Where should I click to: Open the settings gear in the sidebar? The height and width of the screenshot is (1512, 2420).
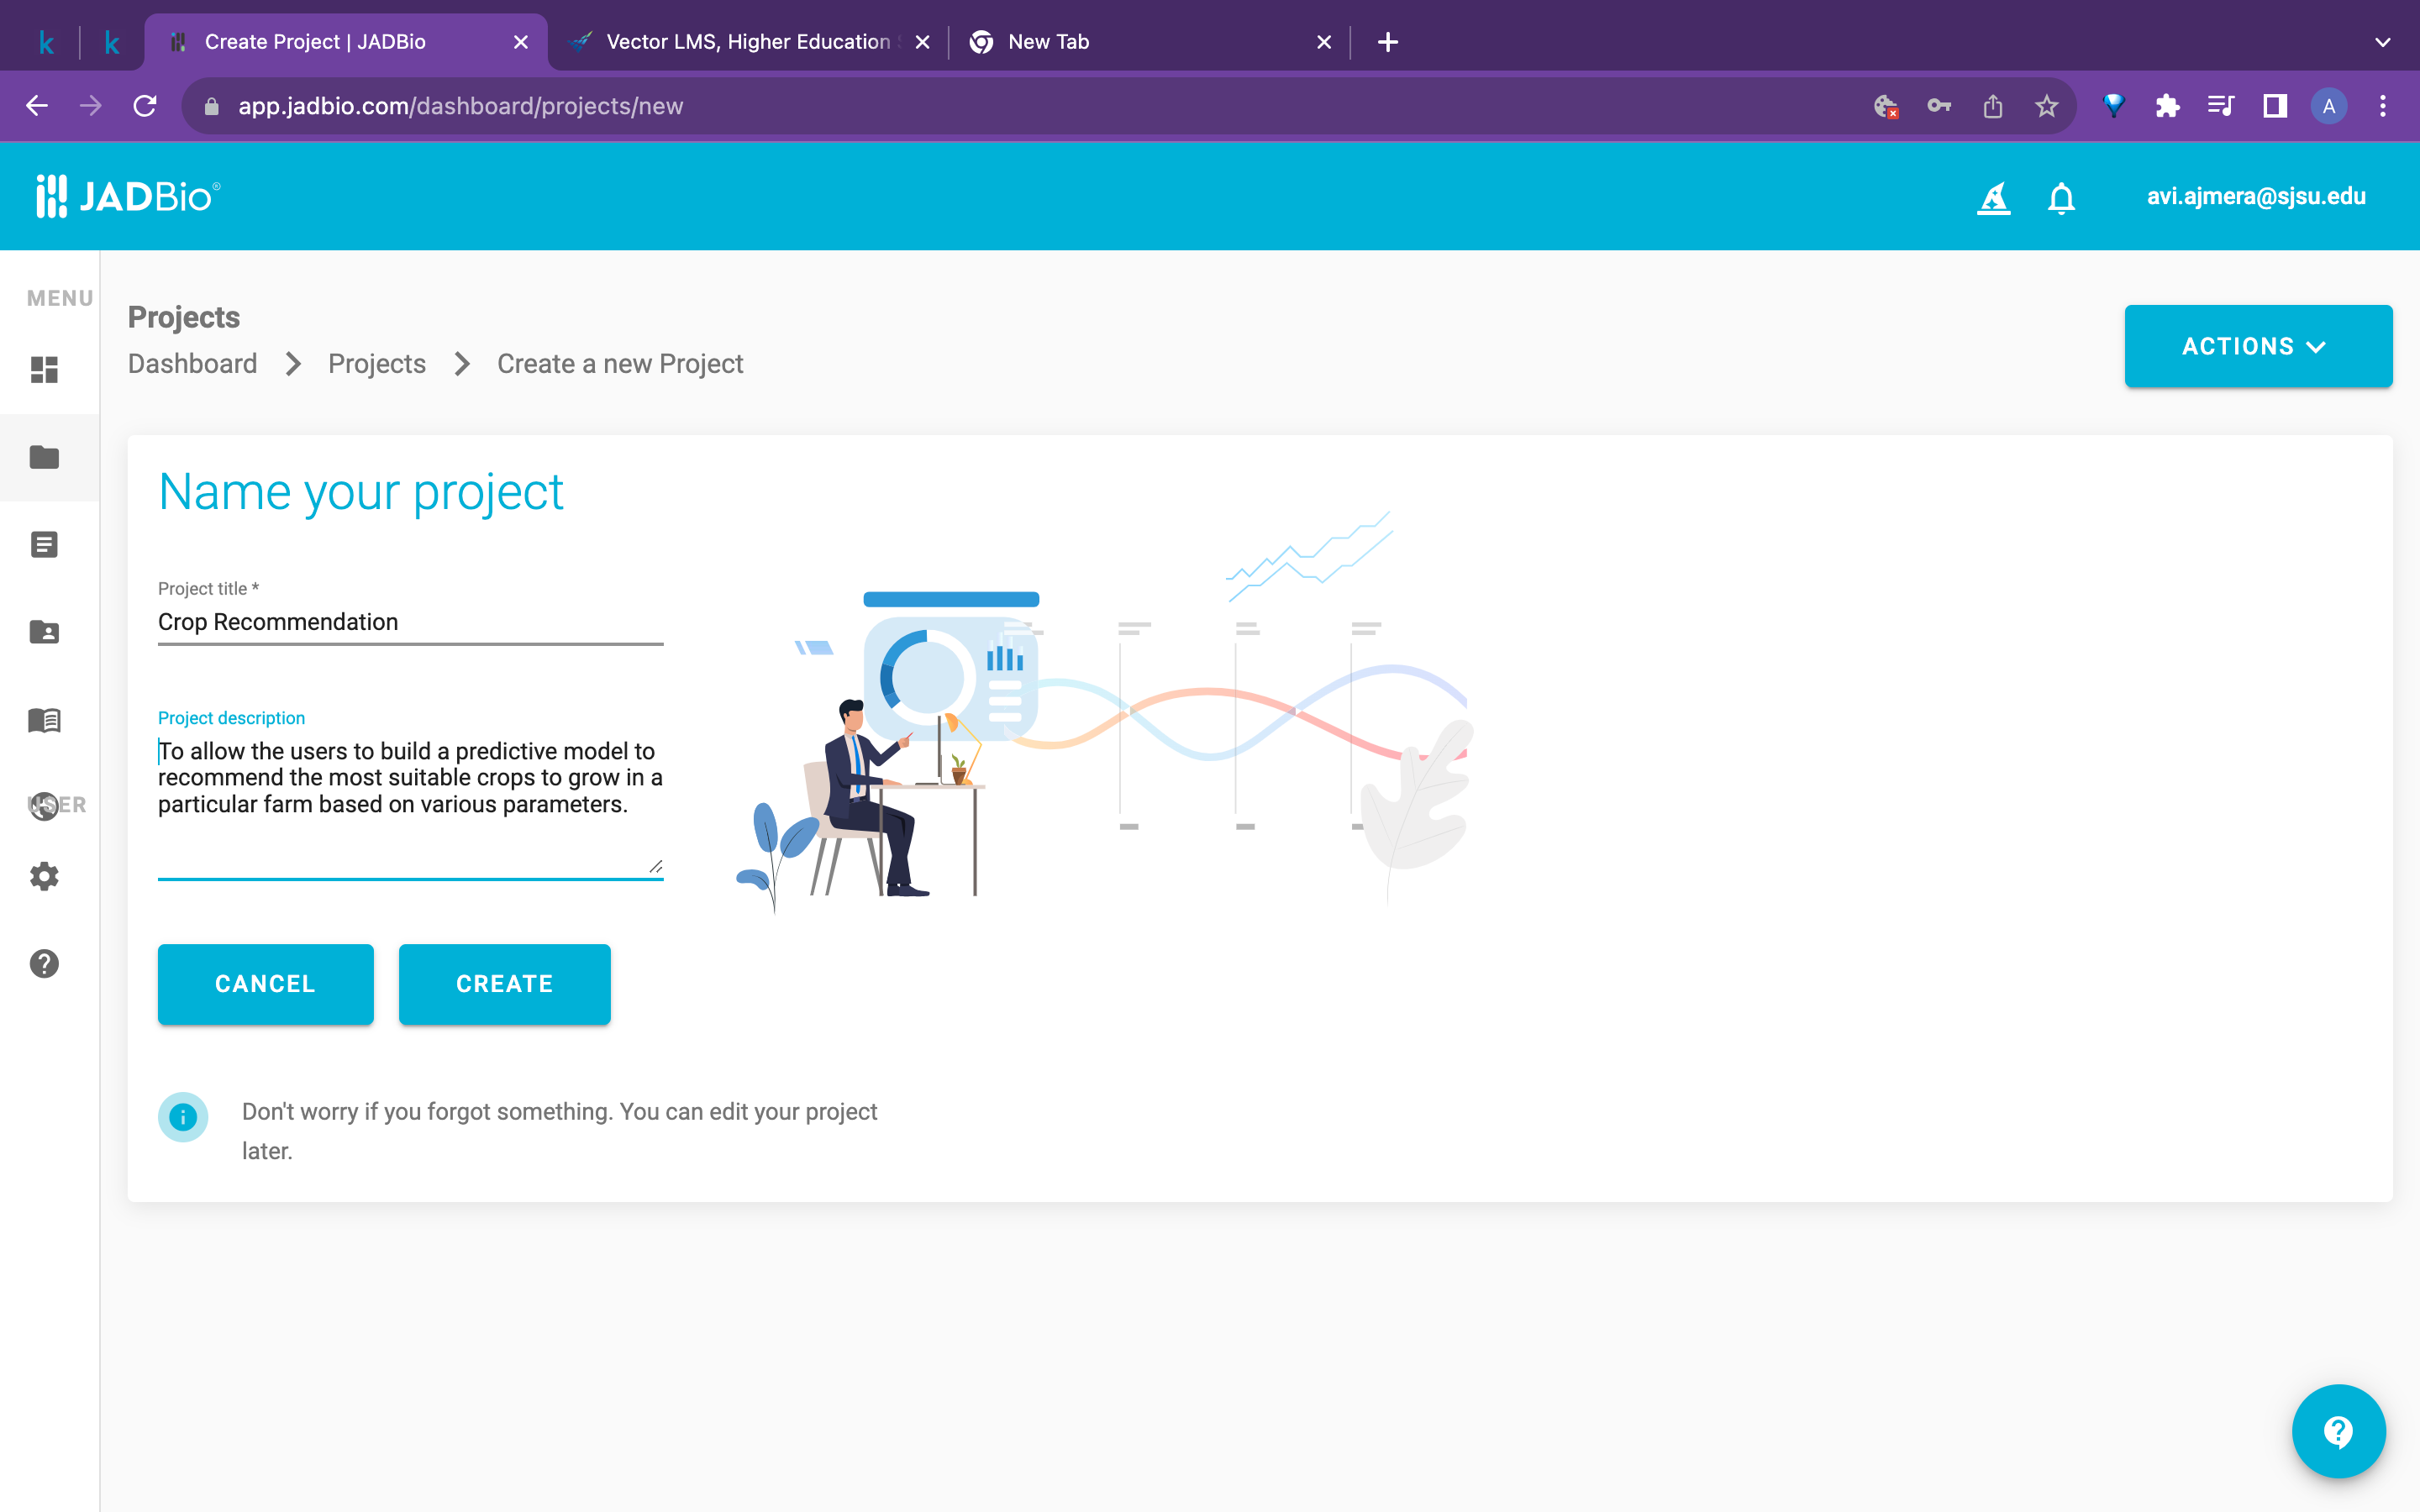[44, 877]
